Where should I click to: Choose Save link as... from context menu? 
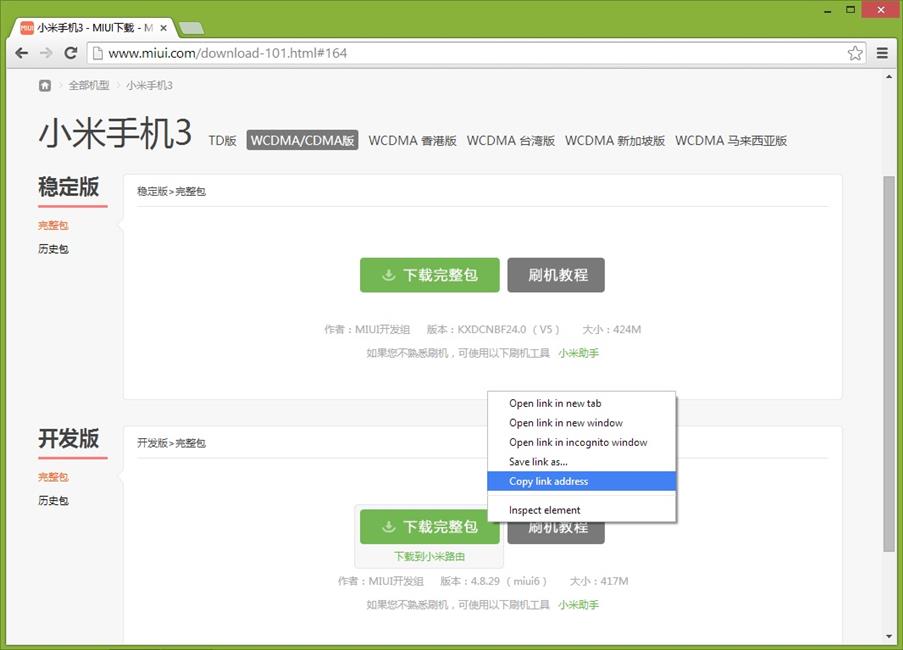coord(582,462)
